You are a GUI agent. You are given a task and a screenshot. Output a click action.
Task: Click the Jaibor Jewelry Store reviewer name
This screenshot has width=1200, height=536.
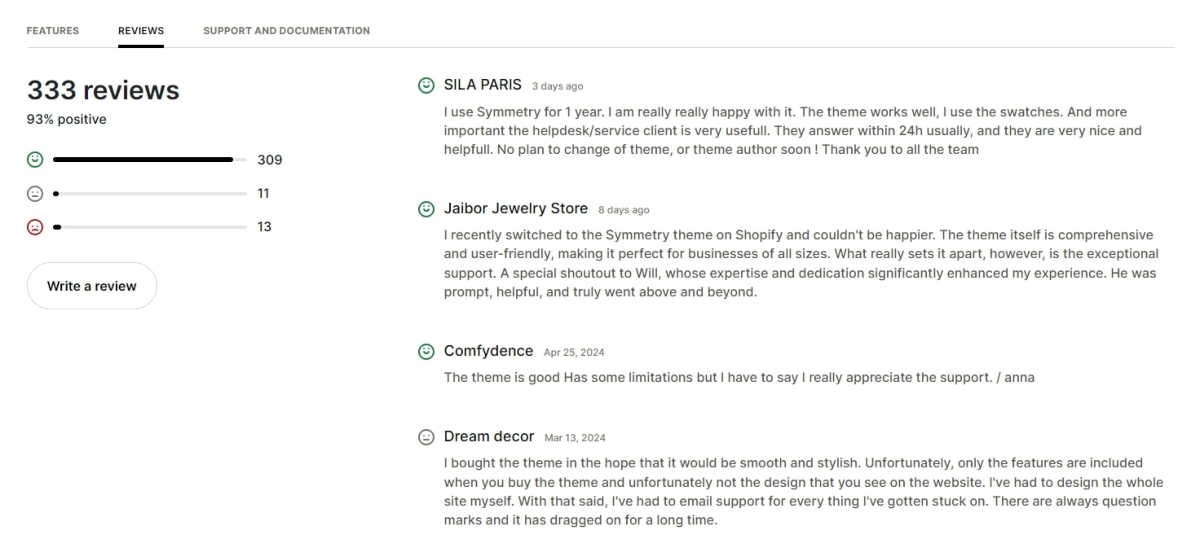click(516, 209)
